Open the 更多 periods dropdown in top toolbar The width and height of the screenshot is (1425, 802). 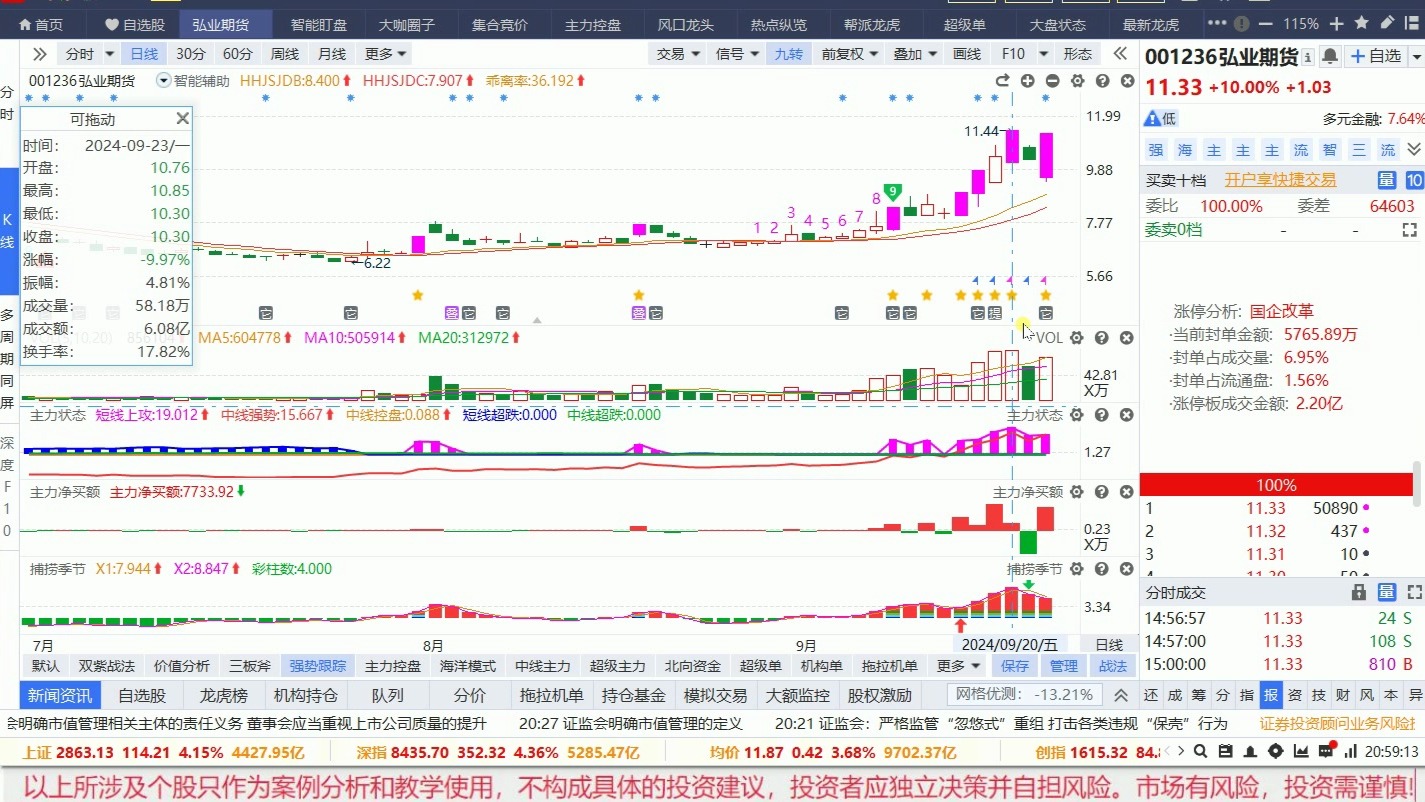[385, 54]
